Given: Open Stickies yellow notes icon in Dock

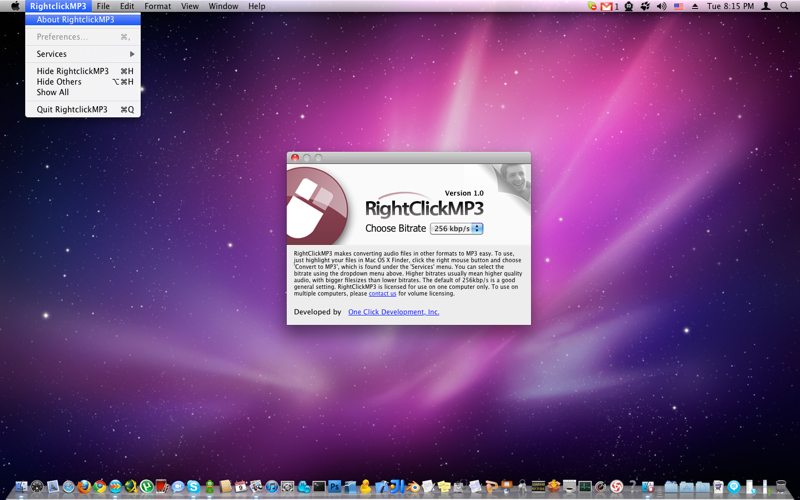Looking at the screenshot, I should point(444,487).
